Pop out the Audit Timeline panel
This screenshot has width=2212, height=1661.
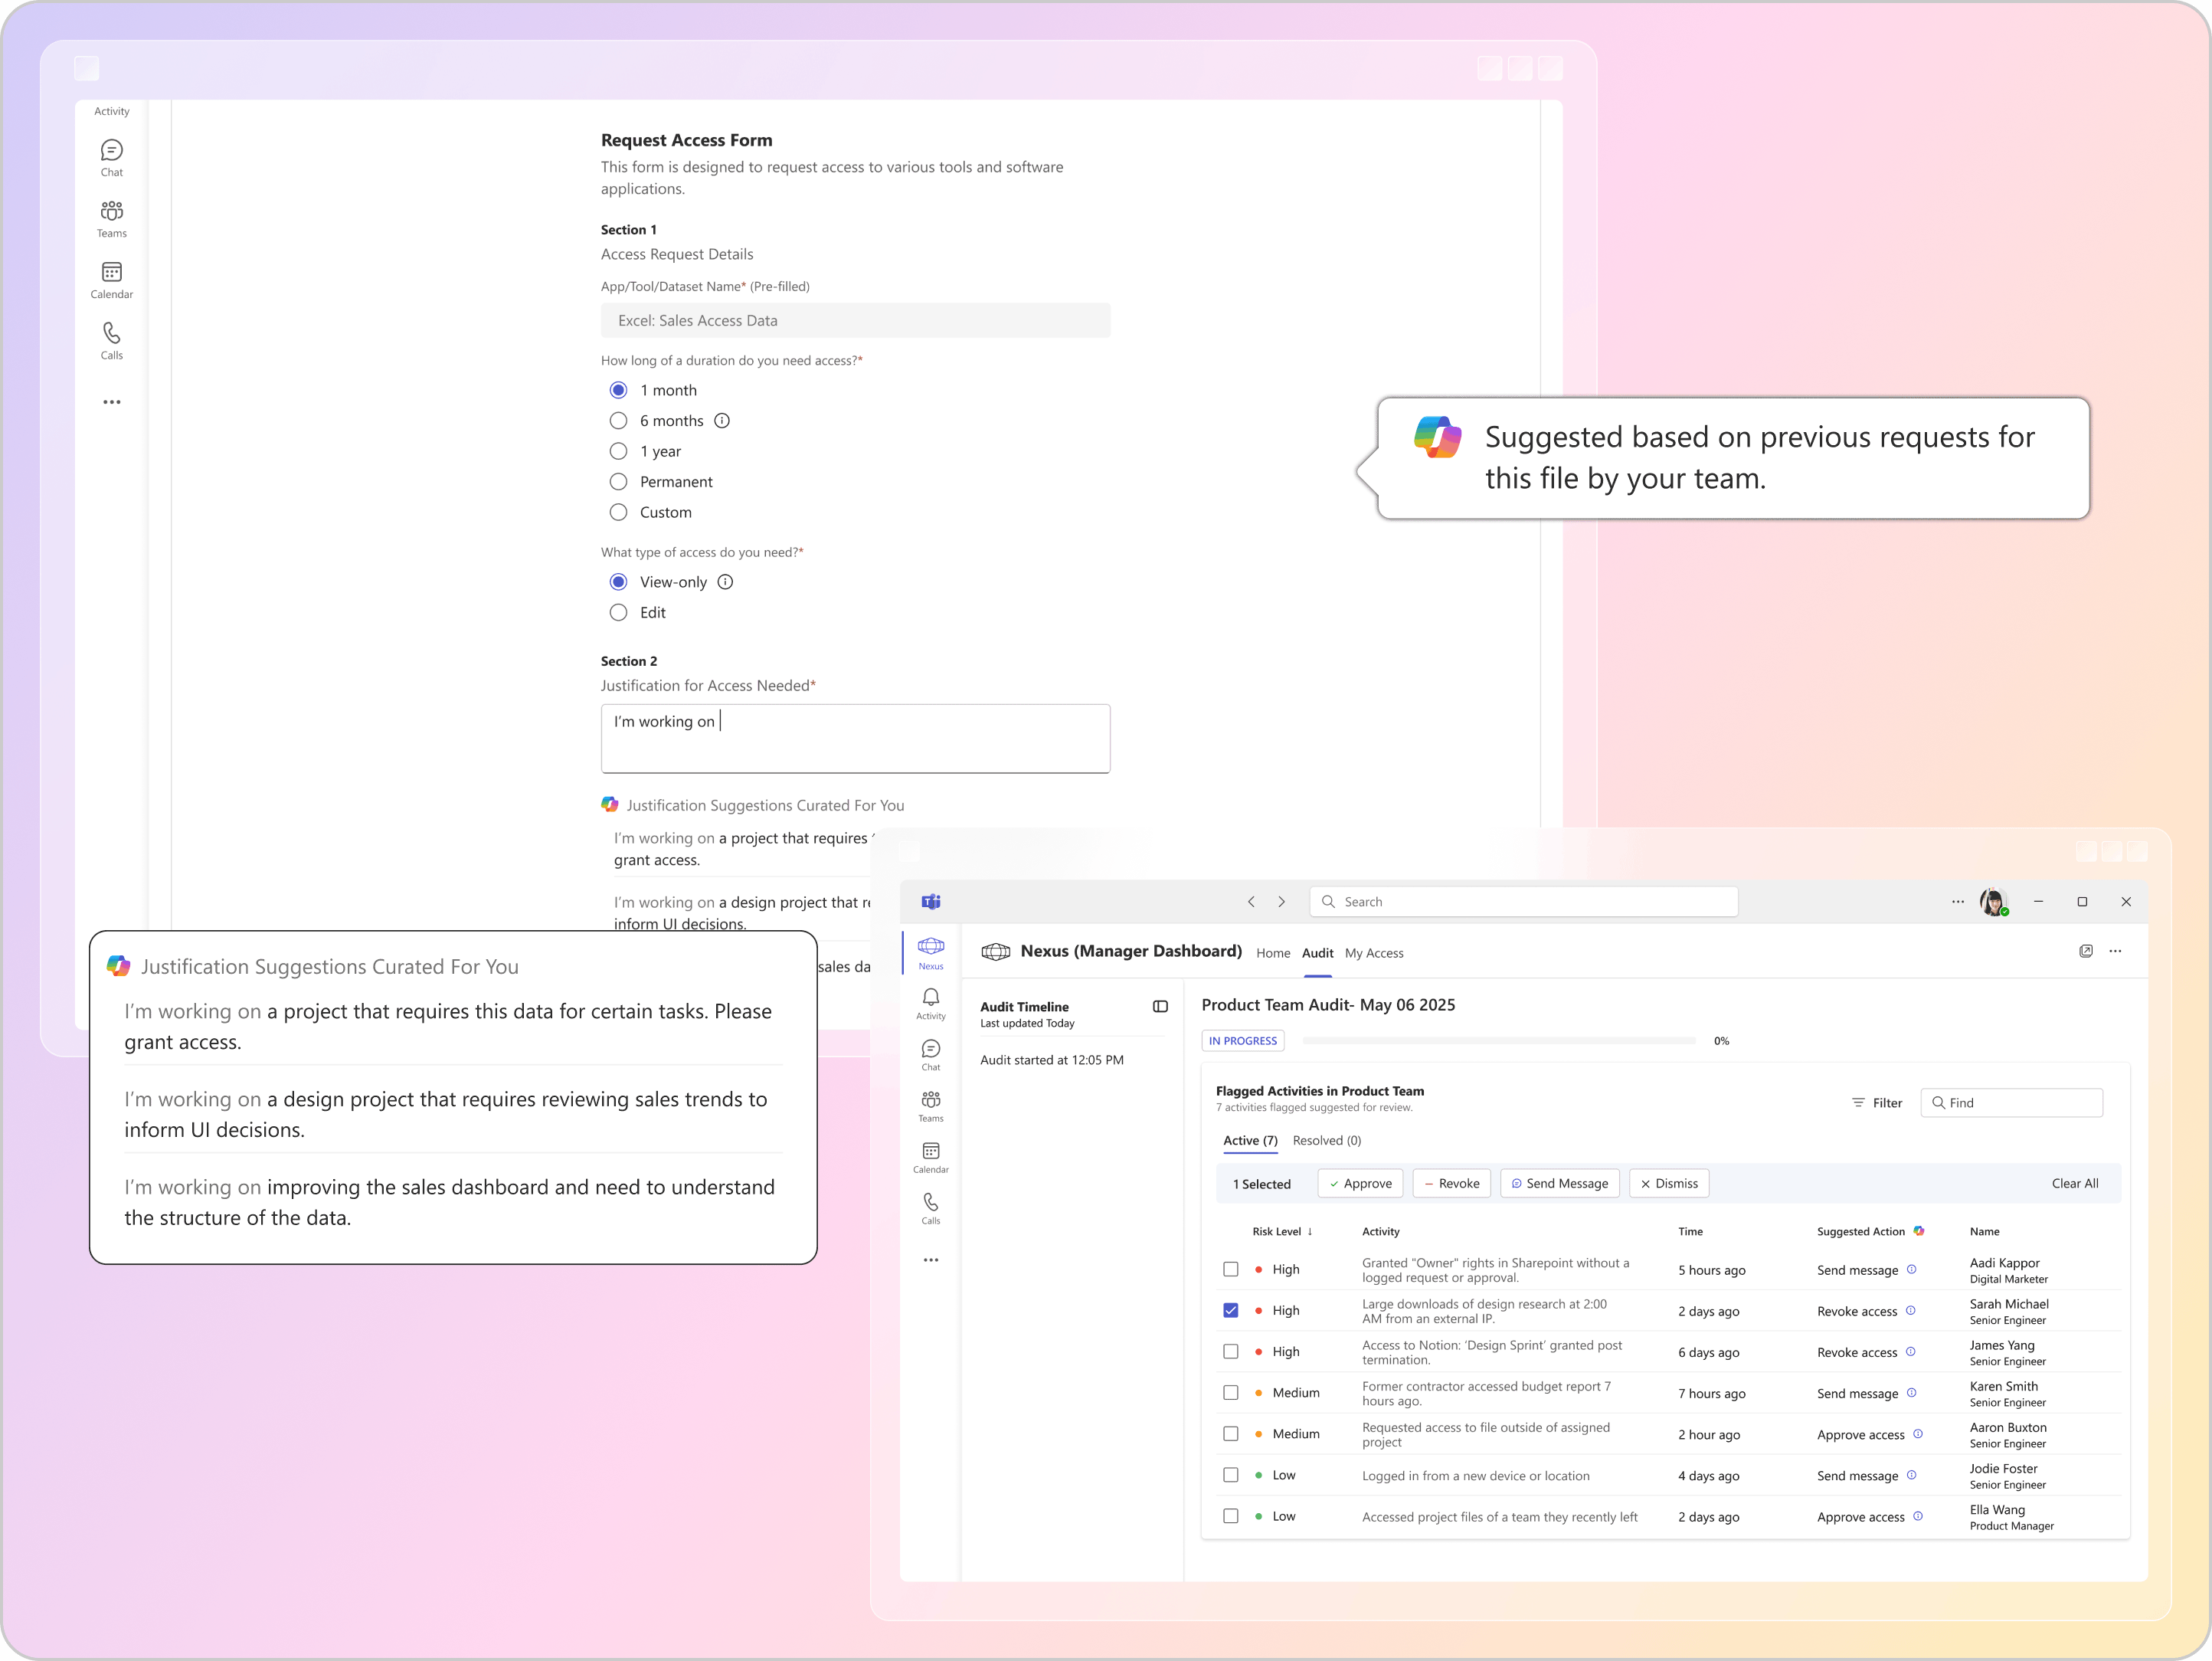pyautogui.click(x=1160, y=1007)
